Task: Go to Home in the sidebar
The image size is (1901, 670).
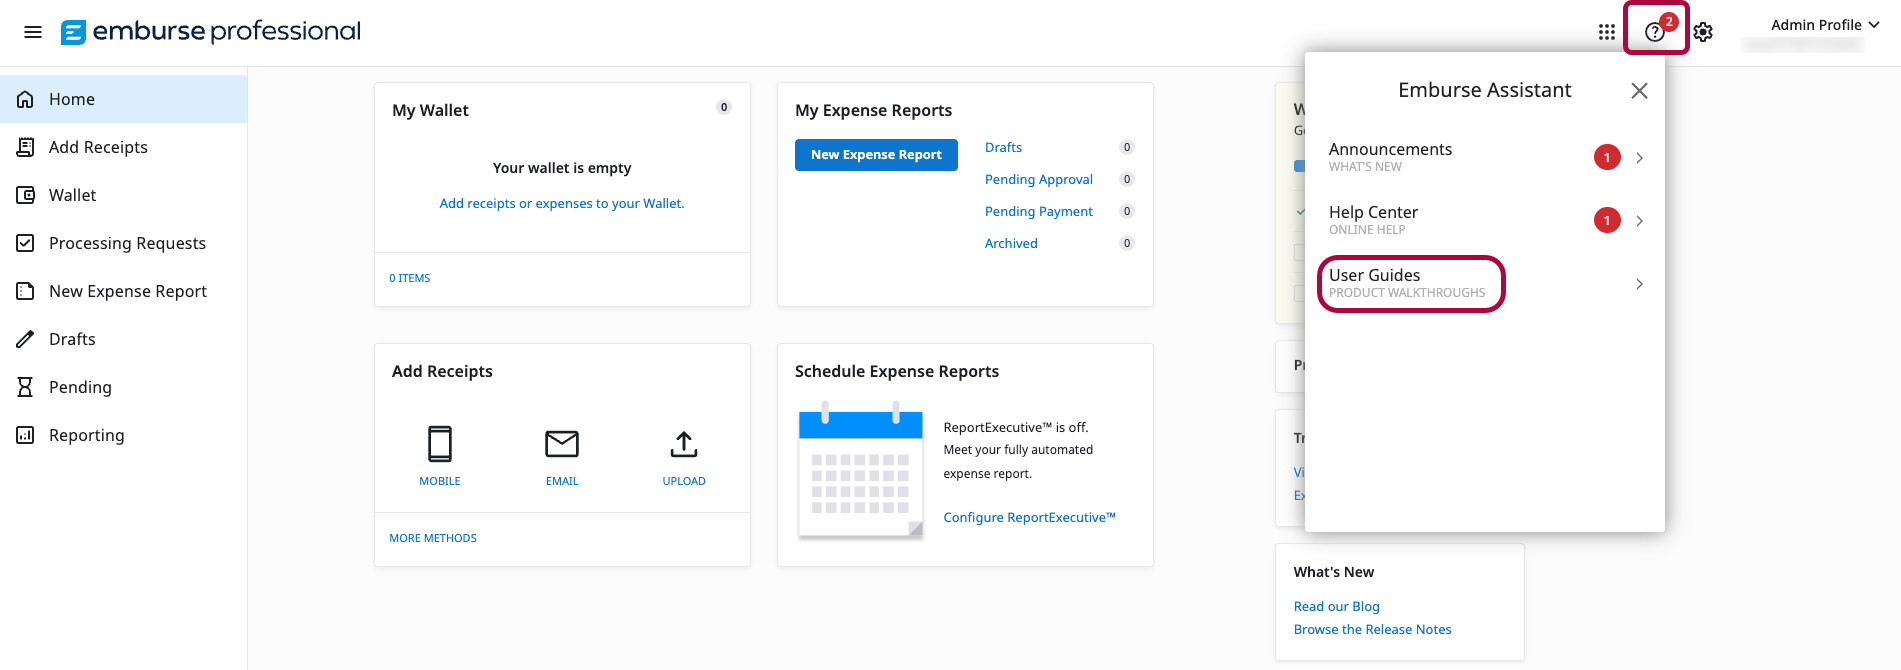Action: (124, 99)
